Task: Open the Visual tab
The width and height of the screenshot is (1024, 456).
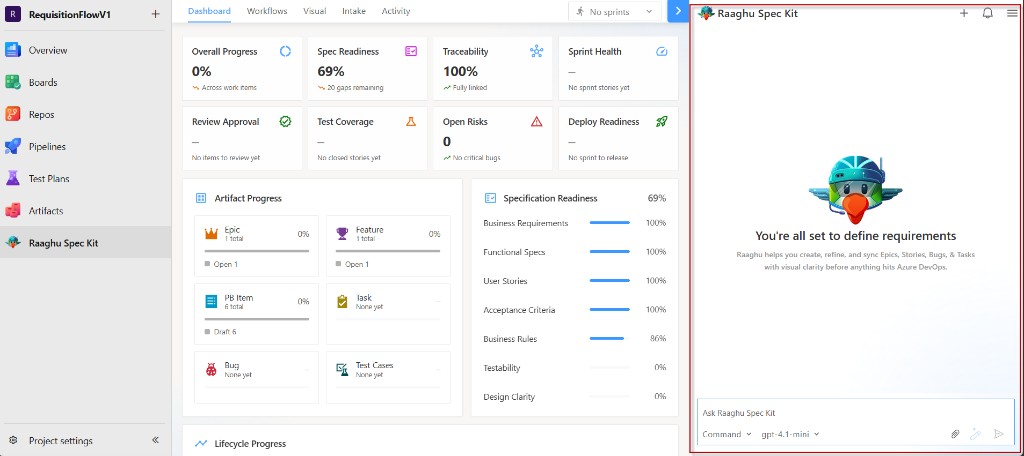Action: point(315,11)
